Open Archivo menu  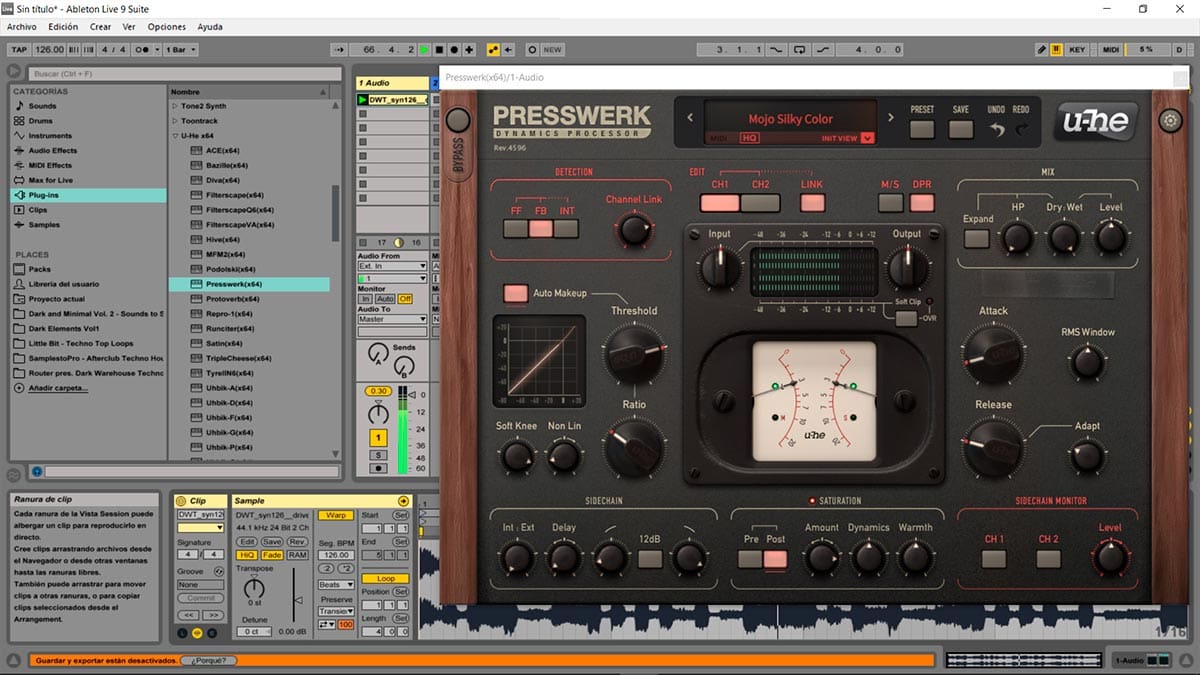click(22, 27)
